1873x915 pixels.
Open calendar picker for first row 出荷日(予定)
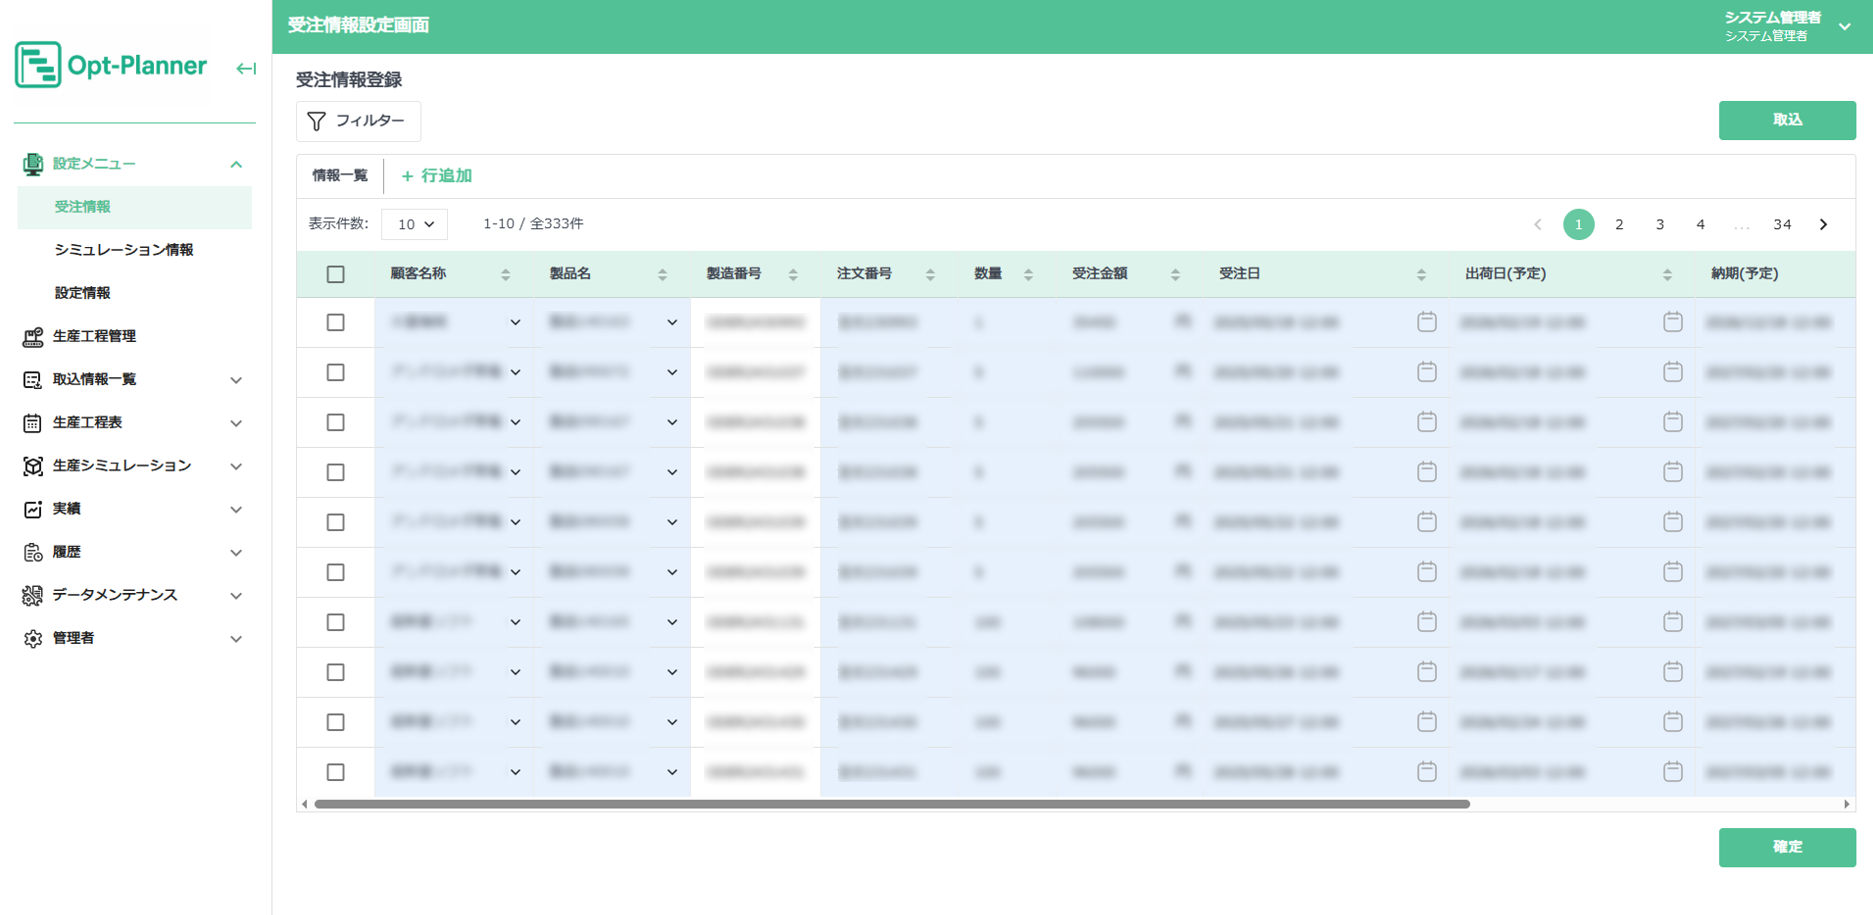pos(1672,322)
